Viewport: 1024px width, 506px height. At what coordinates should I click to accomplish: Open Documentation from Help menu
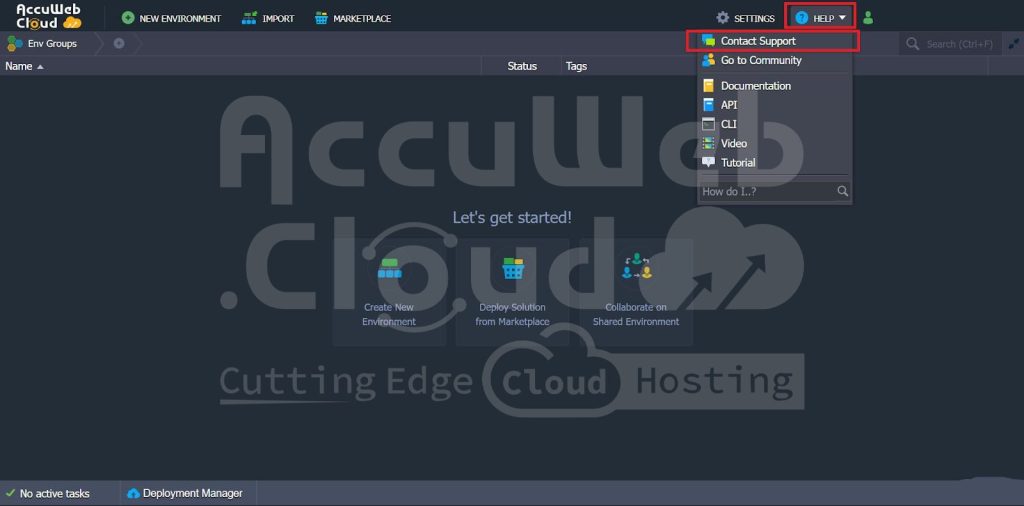tap(755, 86)
